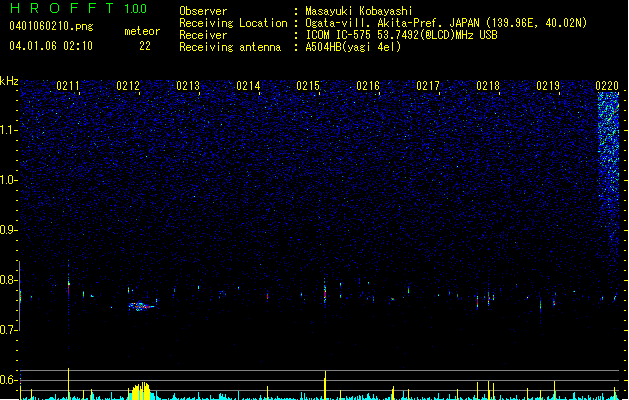Click the HROFFT 1.0.0 title text

pos(79,8)
